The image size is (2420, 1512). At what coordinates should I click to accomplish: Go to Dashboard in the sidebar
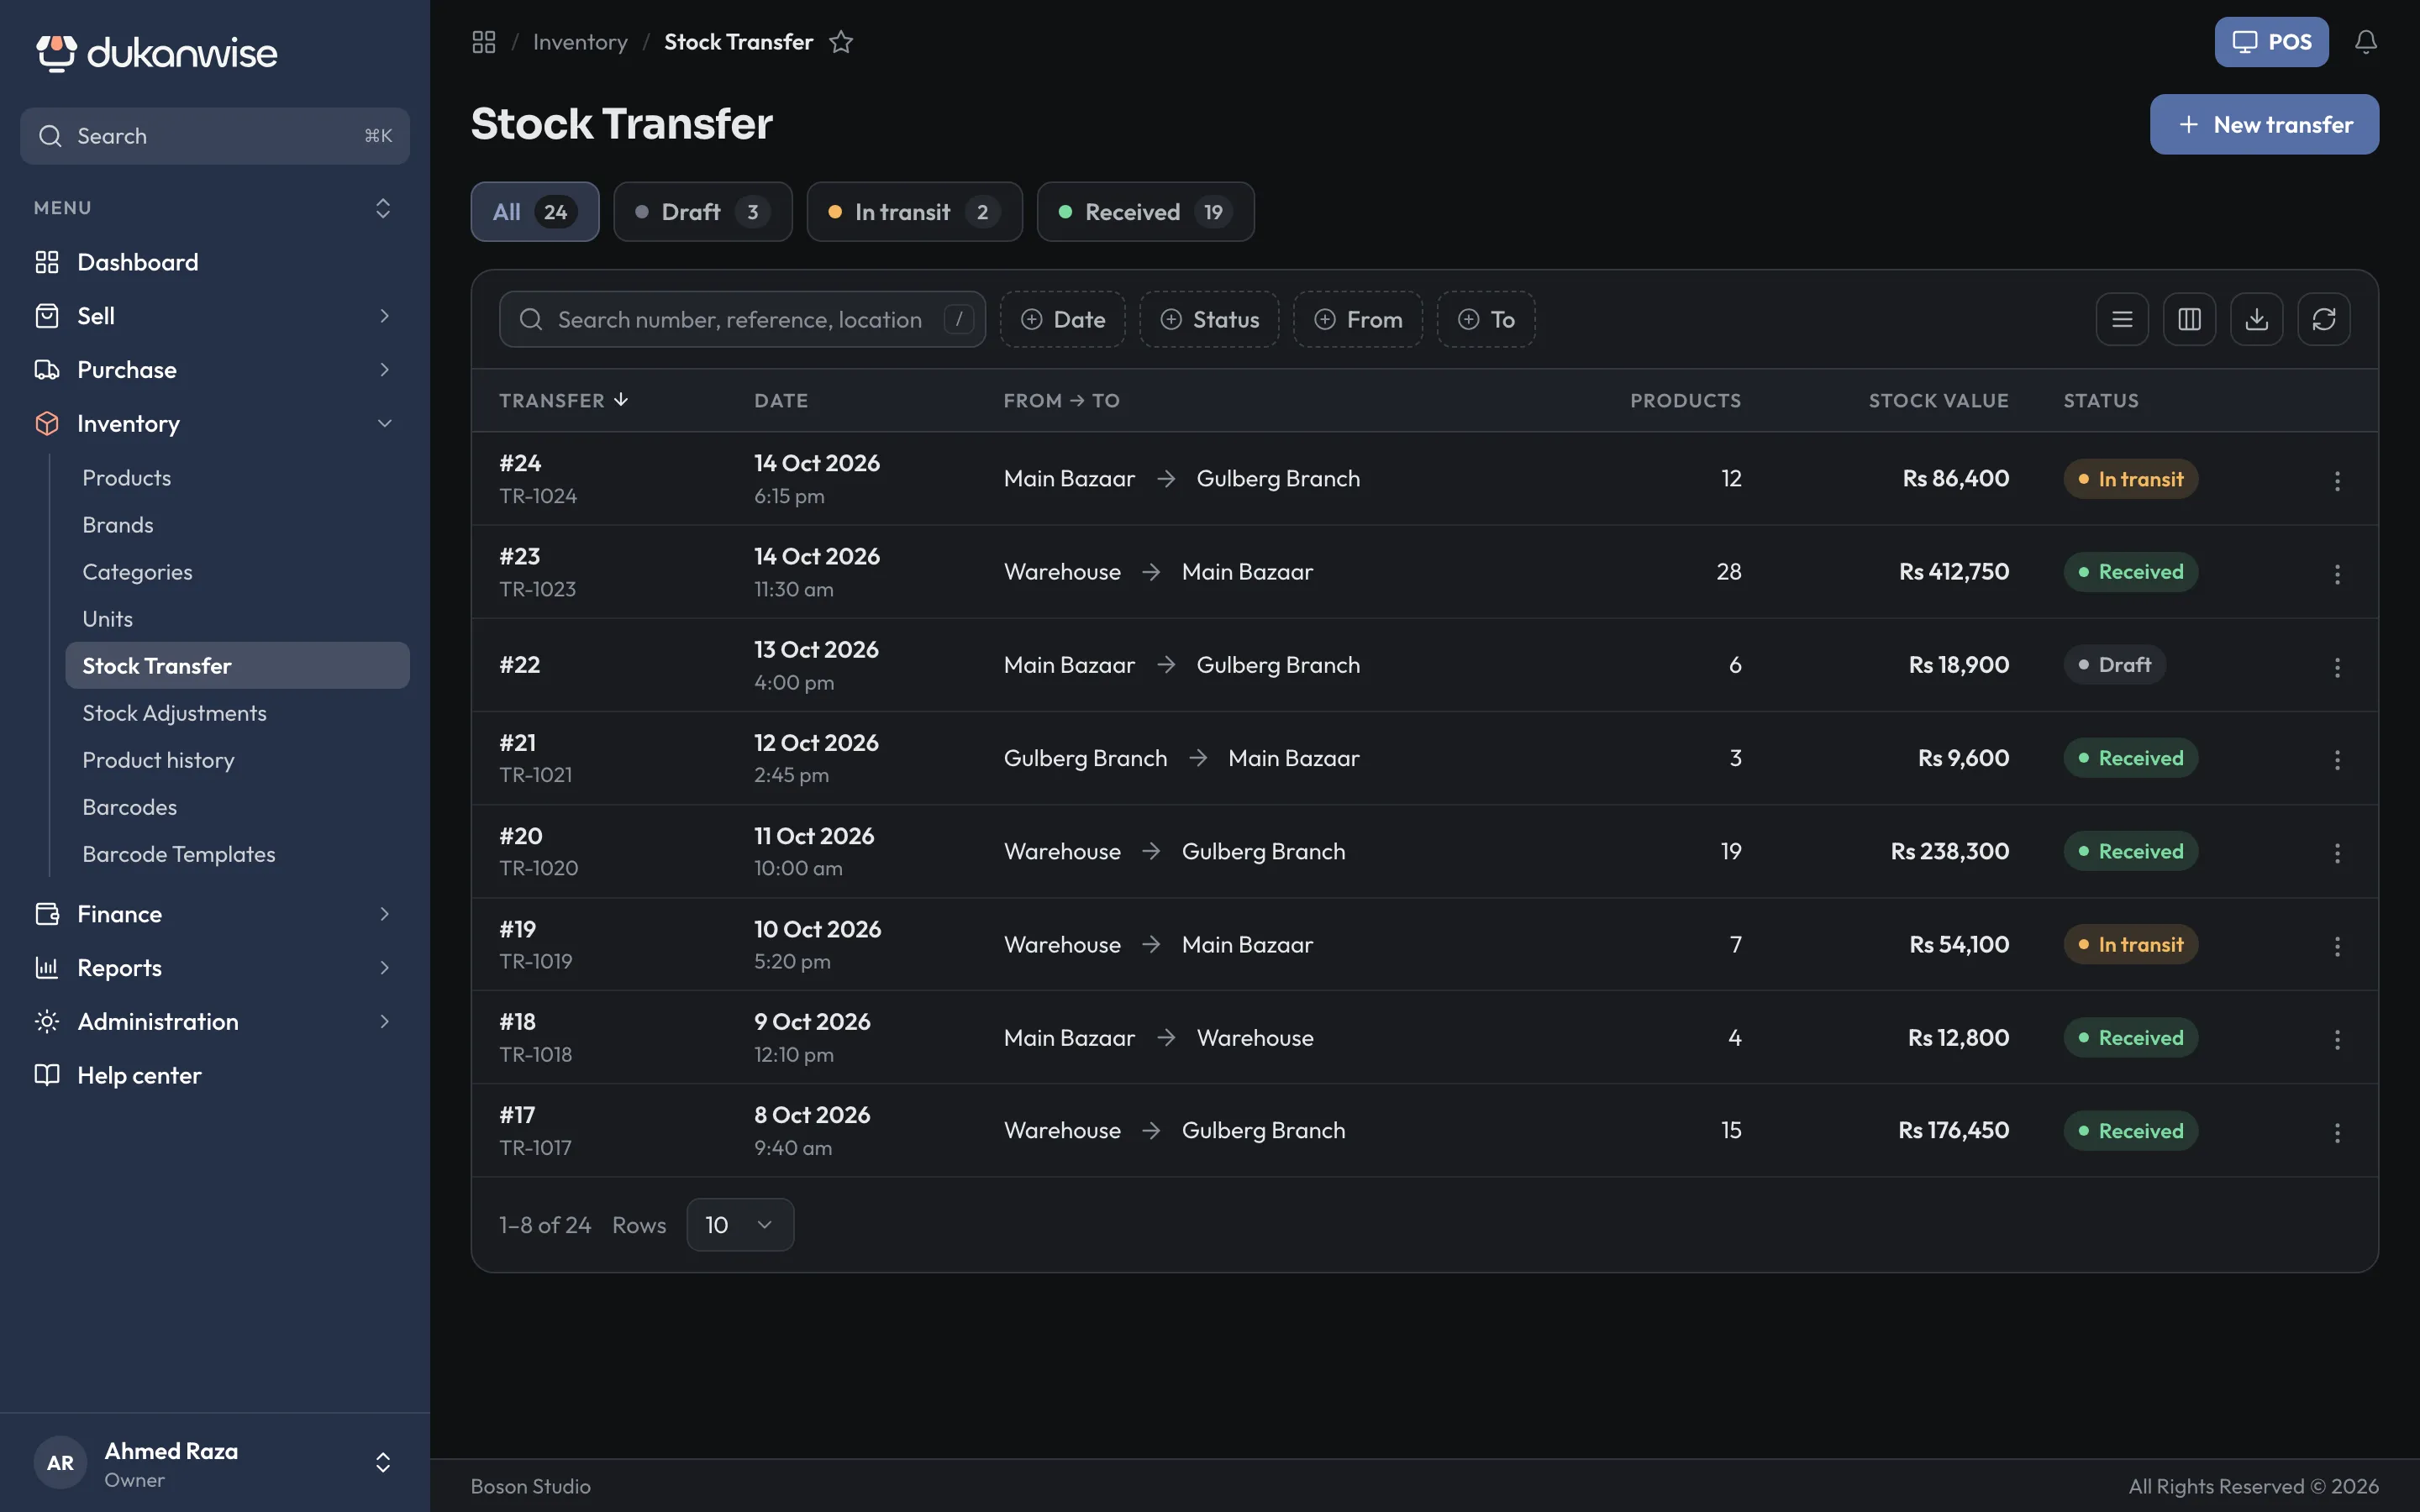coord(215,262)
